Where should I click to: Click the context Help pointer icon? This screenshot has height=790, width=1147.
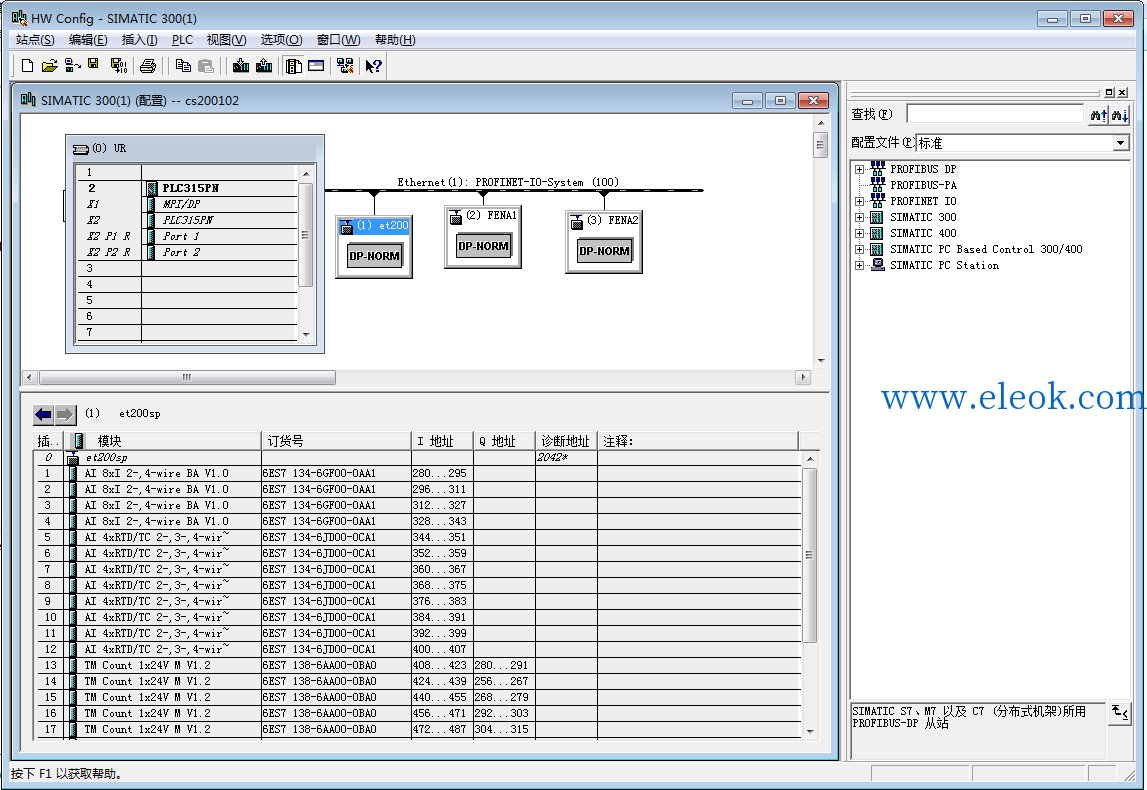tap(374, 66)
